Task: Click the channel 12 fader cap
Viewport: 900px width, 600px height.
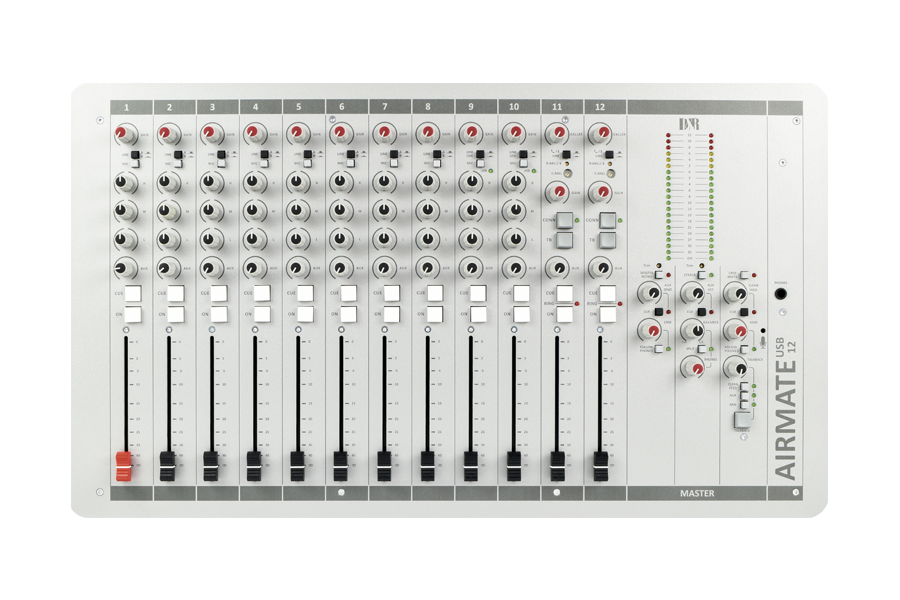Action: click(x=600, y=466)
